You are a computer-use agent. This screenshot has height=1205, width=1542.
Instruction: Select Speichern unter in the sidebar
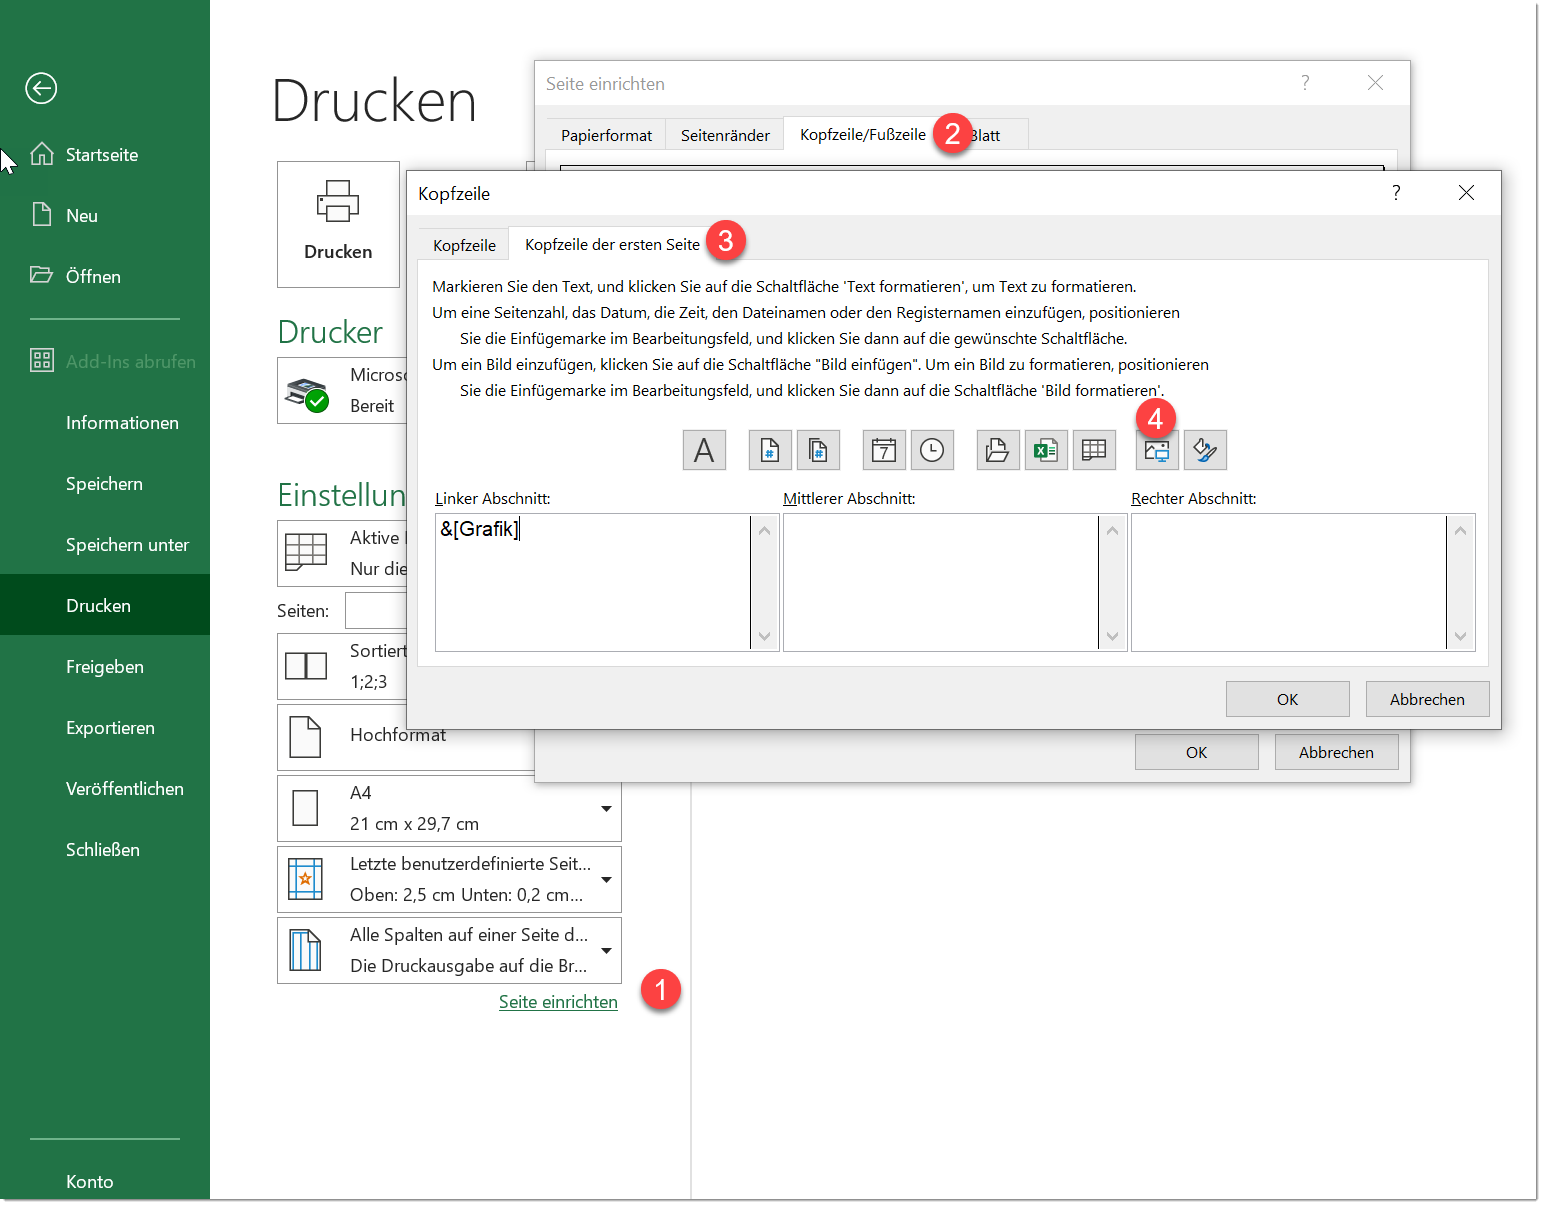tap(127, 545)
